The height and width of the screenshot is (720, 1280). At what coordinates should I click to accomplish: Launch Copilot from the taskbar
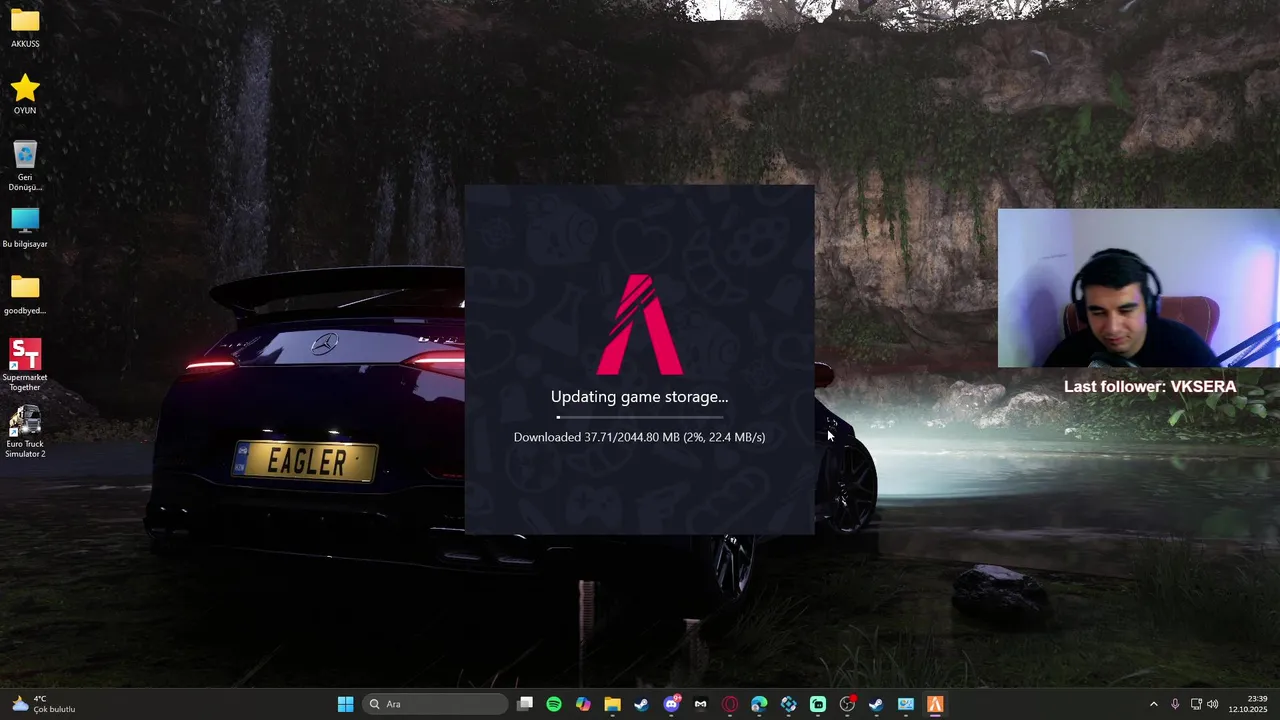click(583, 704)
